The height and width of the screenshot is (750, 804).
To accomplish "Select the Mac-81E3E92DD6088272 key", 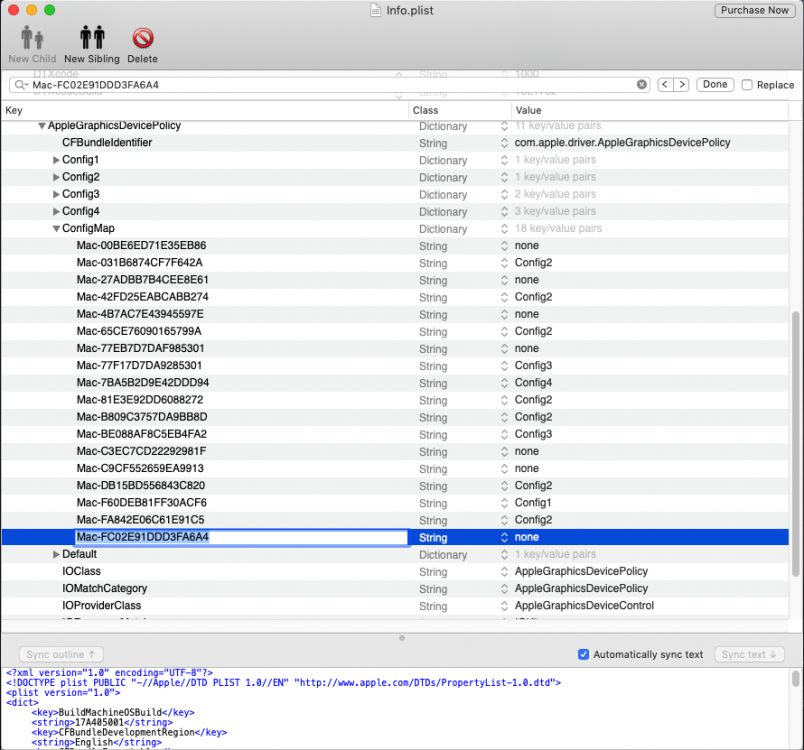I will pos(140,400).
